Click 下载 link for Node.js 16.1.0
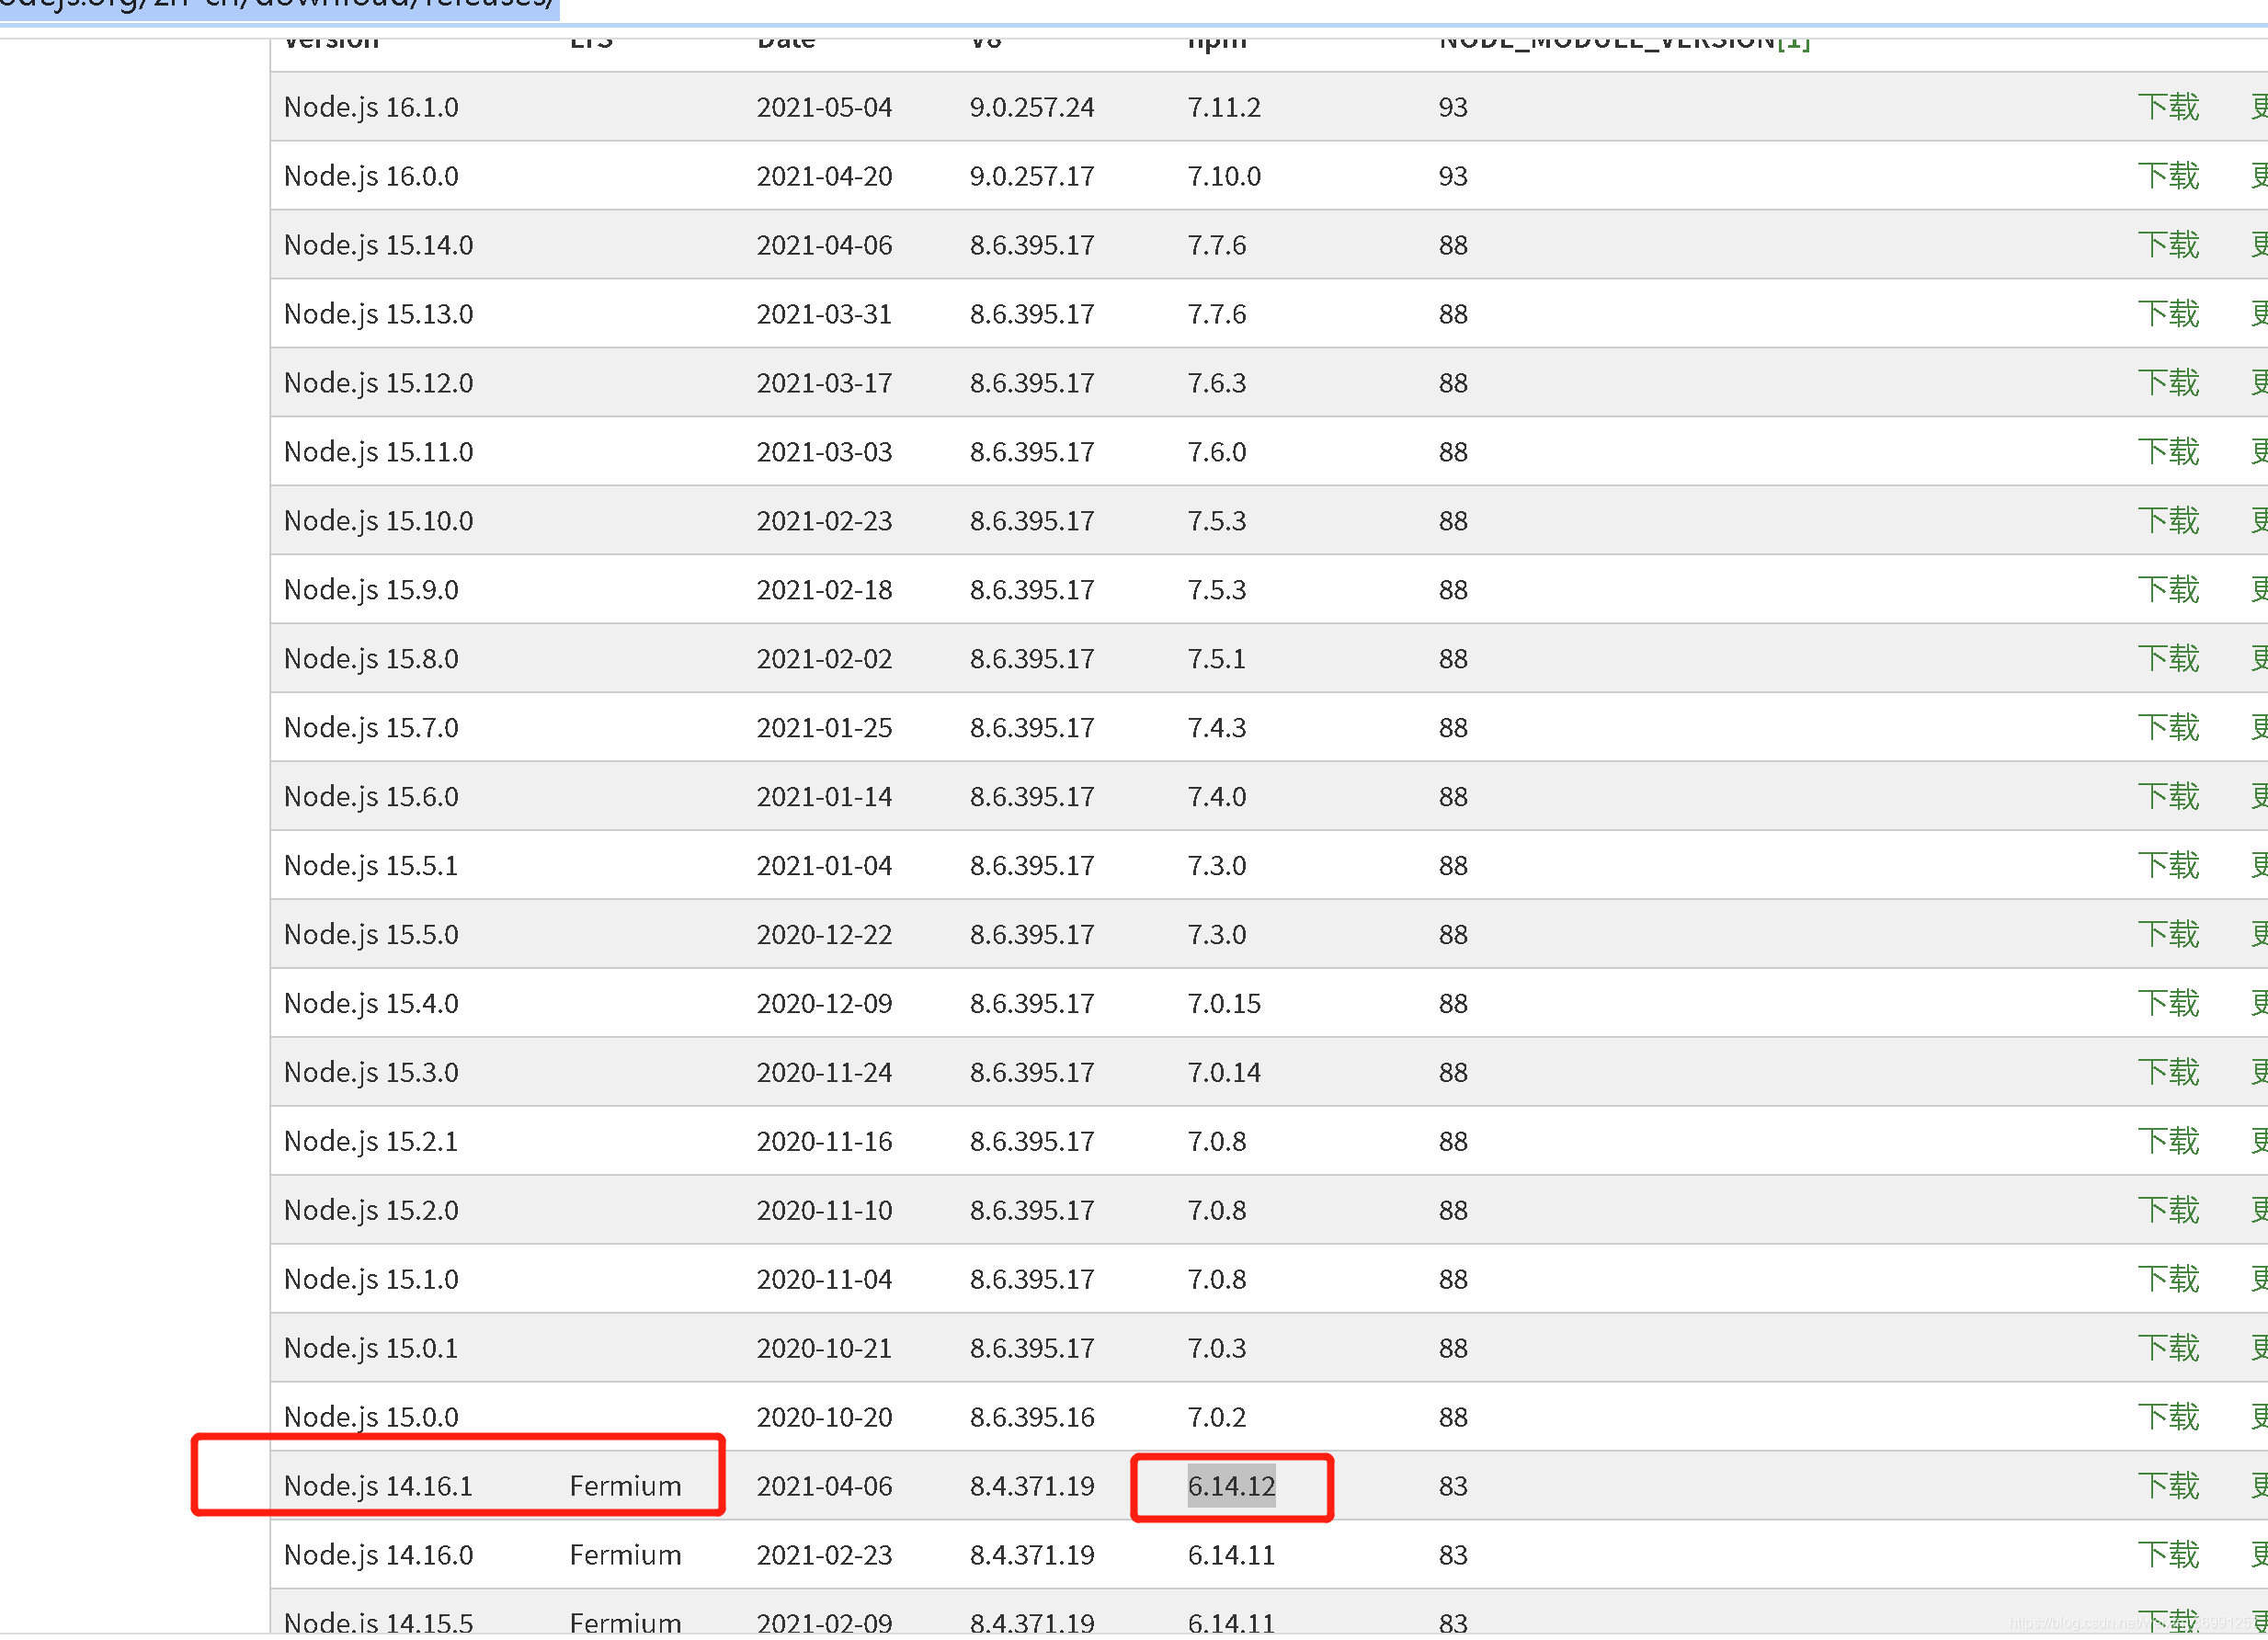Image resolution: width=2268 pixels, height=1640 pixels. pos(2167,107)
